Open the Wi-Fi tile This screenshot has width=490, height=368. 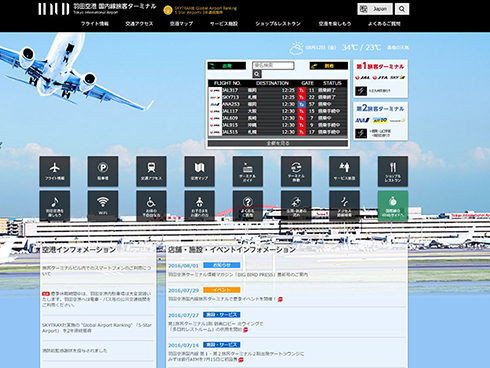pos(103,206)
